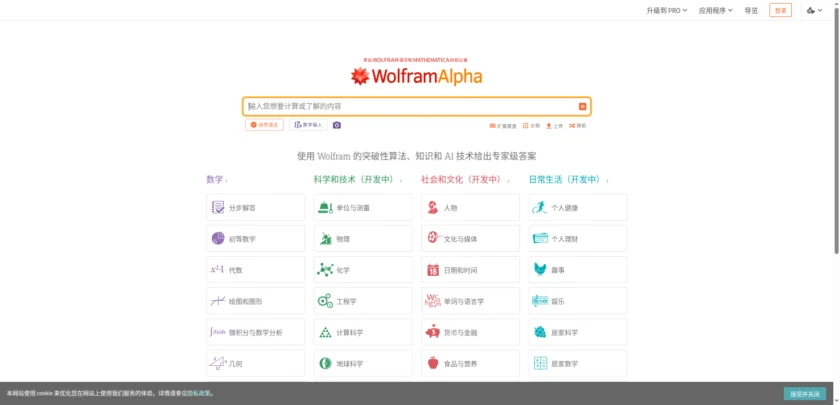Select the 自然语言 input mode
Viewport: 840px width, 405px height.
pos(264,125)
